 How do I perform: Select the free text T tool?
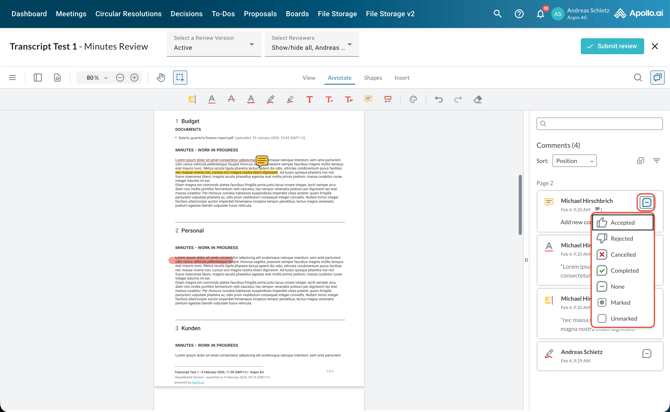pos(309,99)
